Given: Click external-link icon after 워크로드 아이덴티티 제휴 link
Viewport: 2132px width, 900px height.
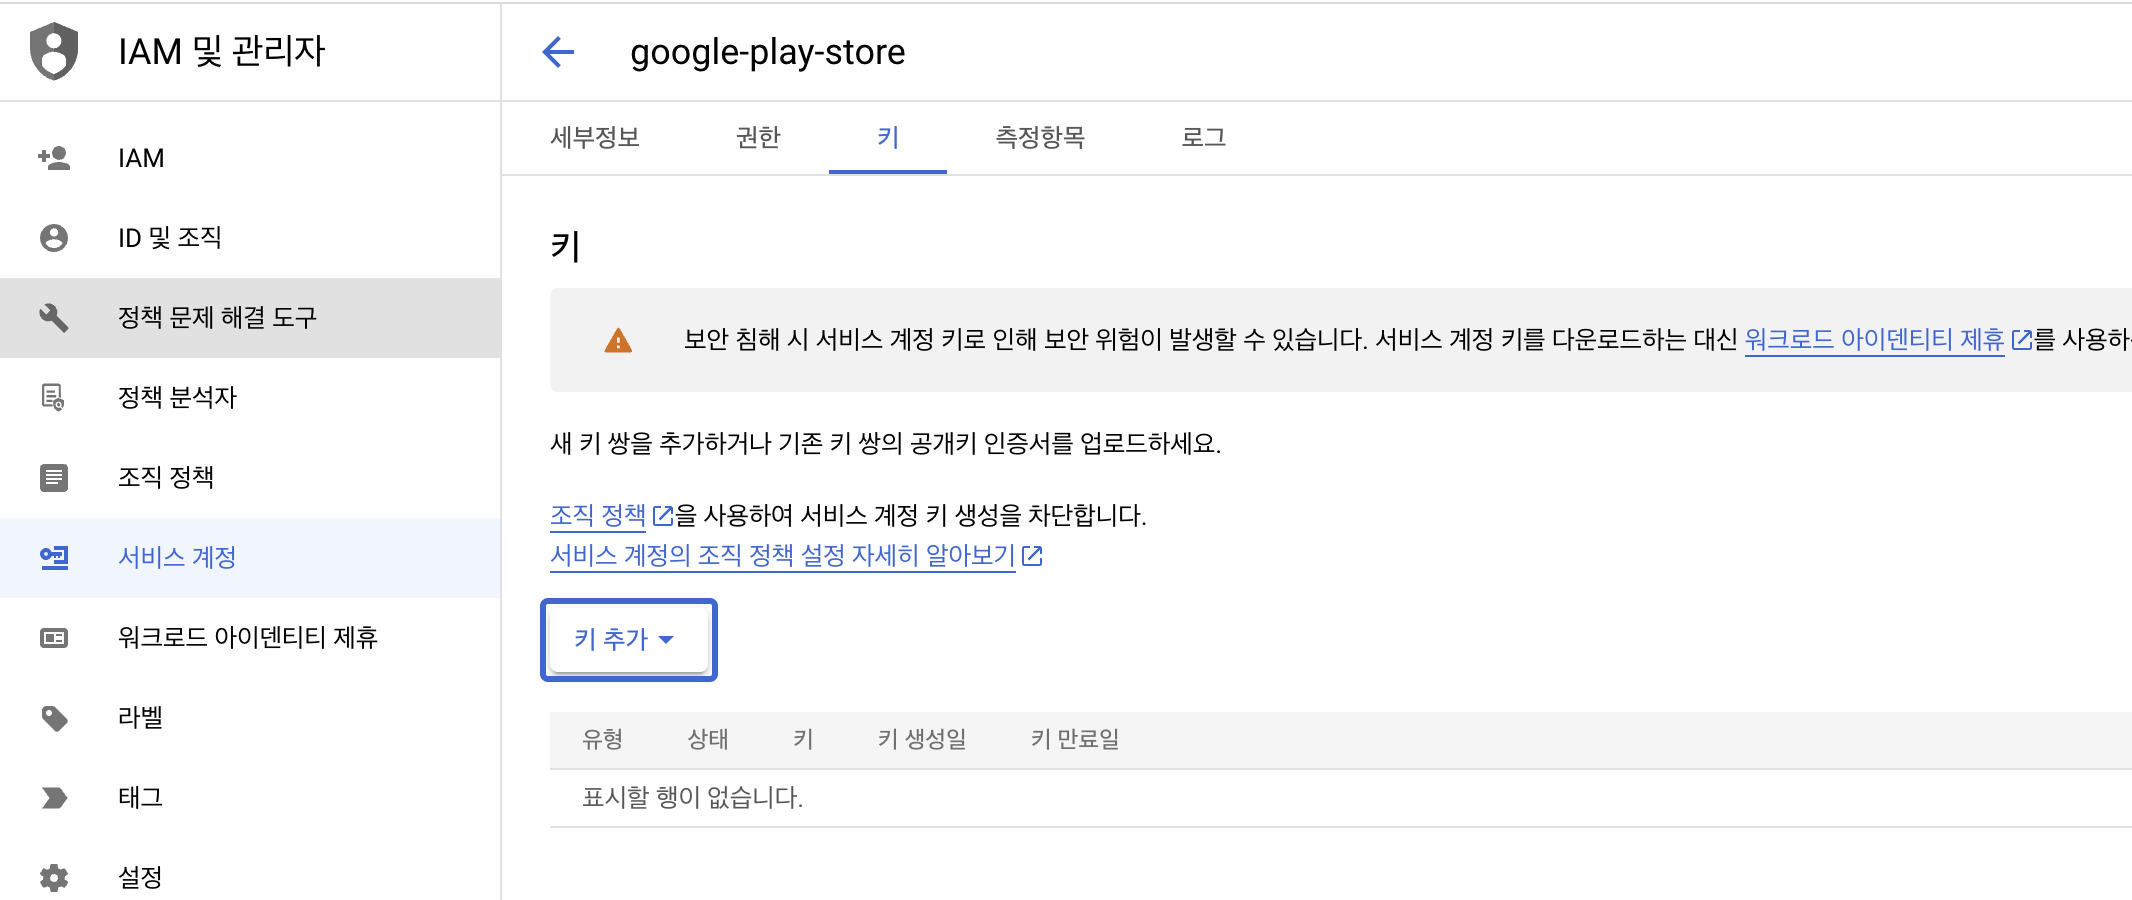Looking at the screenshot, I should click(2021, 340).
